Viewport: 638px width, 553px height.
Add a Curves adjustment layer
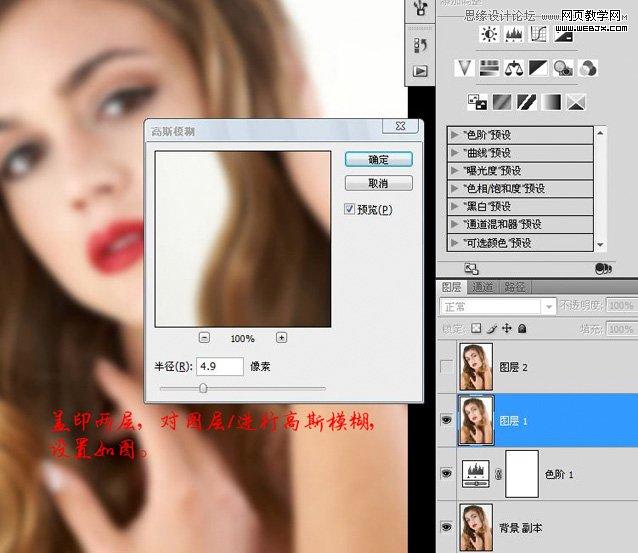(538, 34)
